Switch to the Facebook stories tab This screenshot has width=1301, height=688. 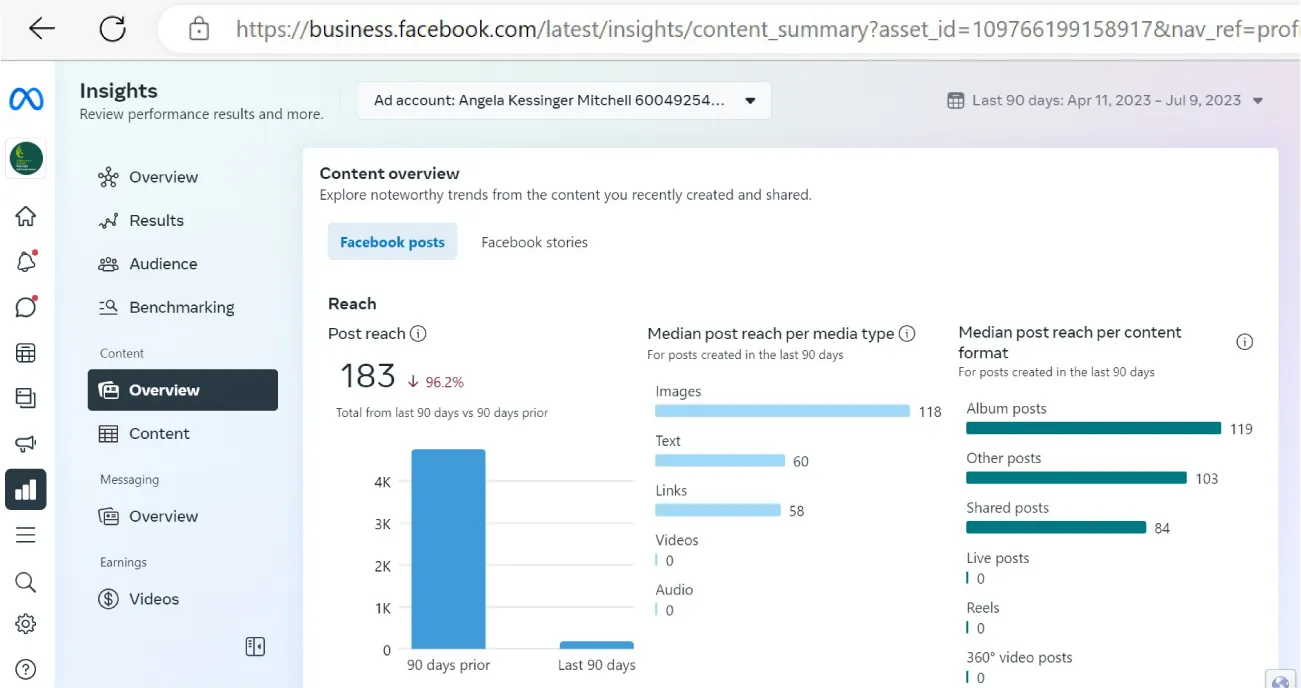click(x=533, y=241)
